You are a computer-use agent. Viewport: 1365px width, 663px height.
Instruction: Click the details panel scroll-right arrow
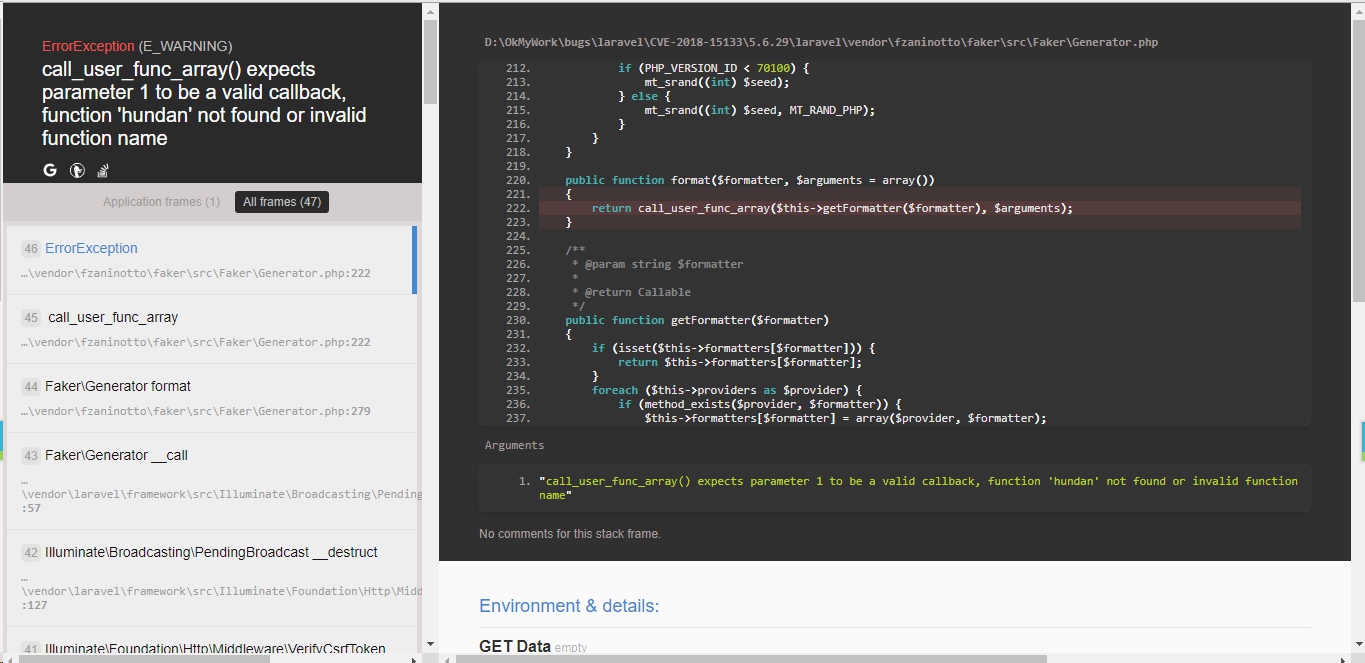pos(1345,658)
